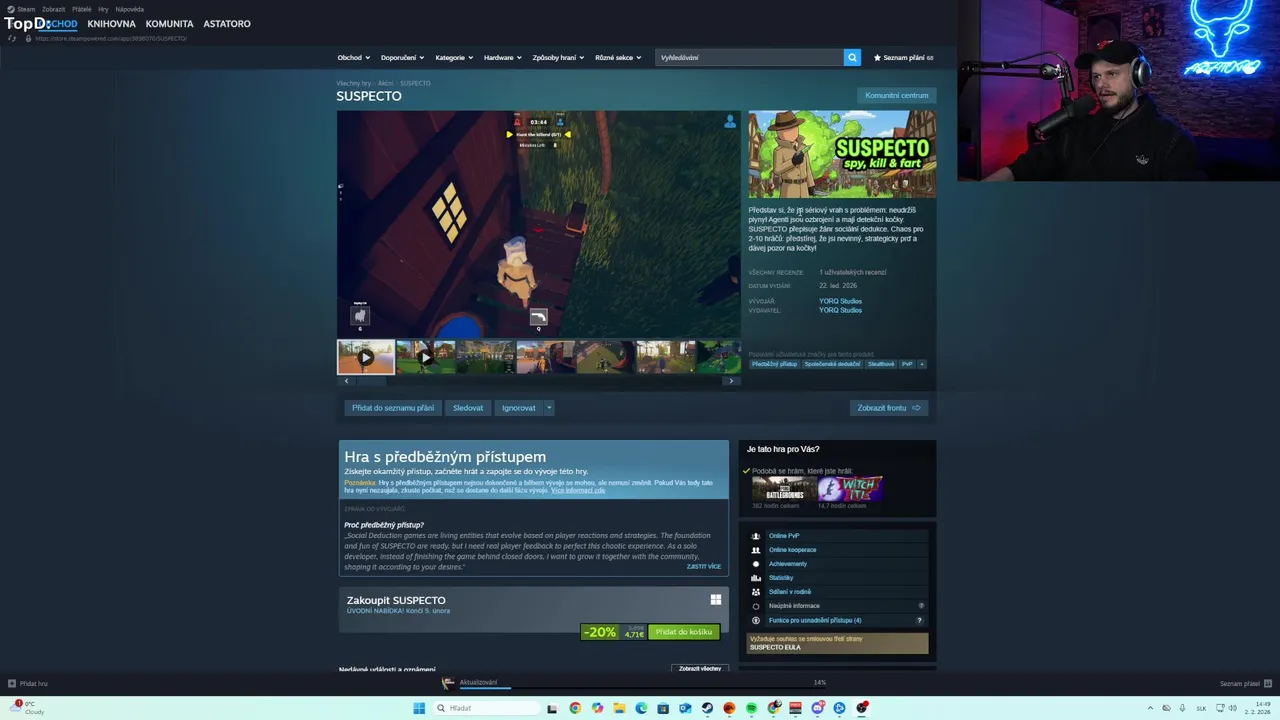Click the media strip left scroll arrow
Image resolution: width=1280 pixels, height=720 pixels.
(x=346, y=381)
